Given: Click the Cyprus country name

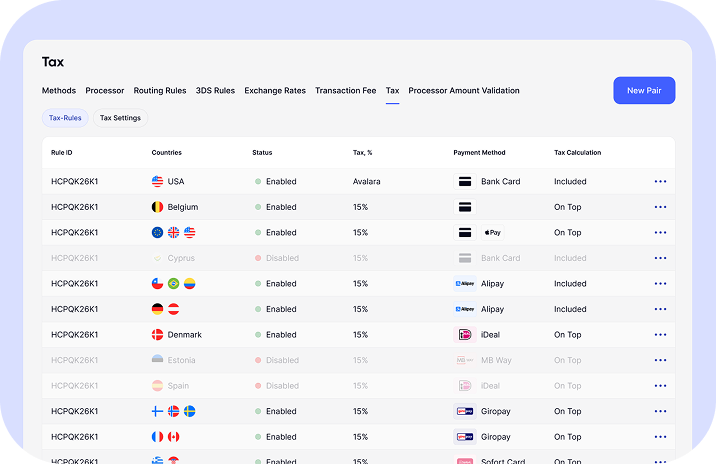Looking at the screenshot, I should 181,258.
